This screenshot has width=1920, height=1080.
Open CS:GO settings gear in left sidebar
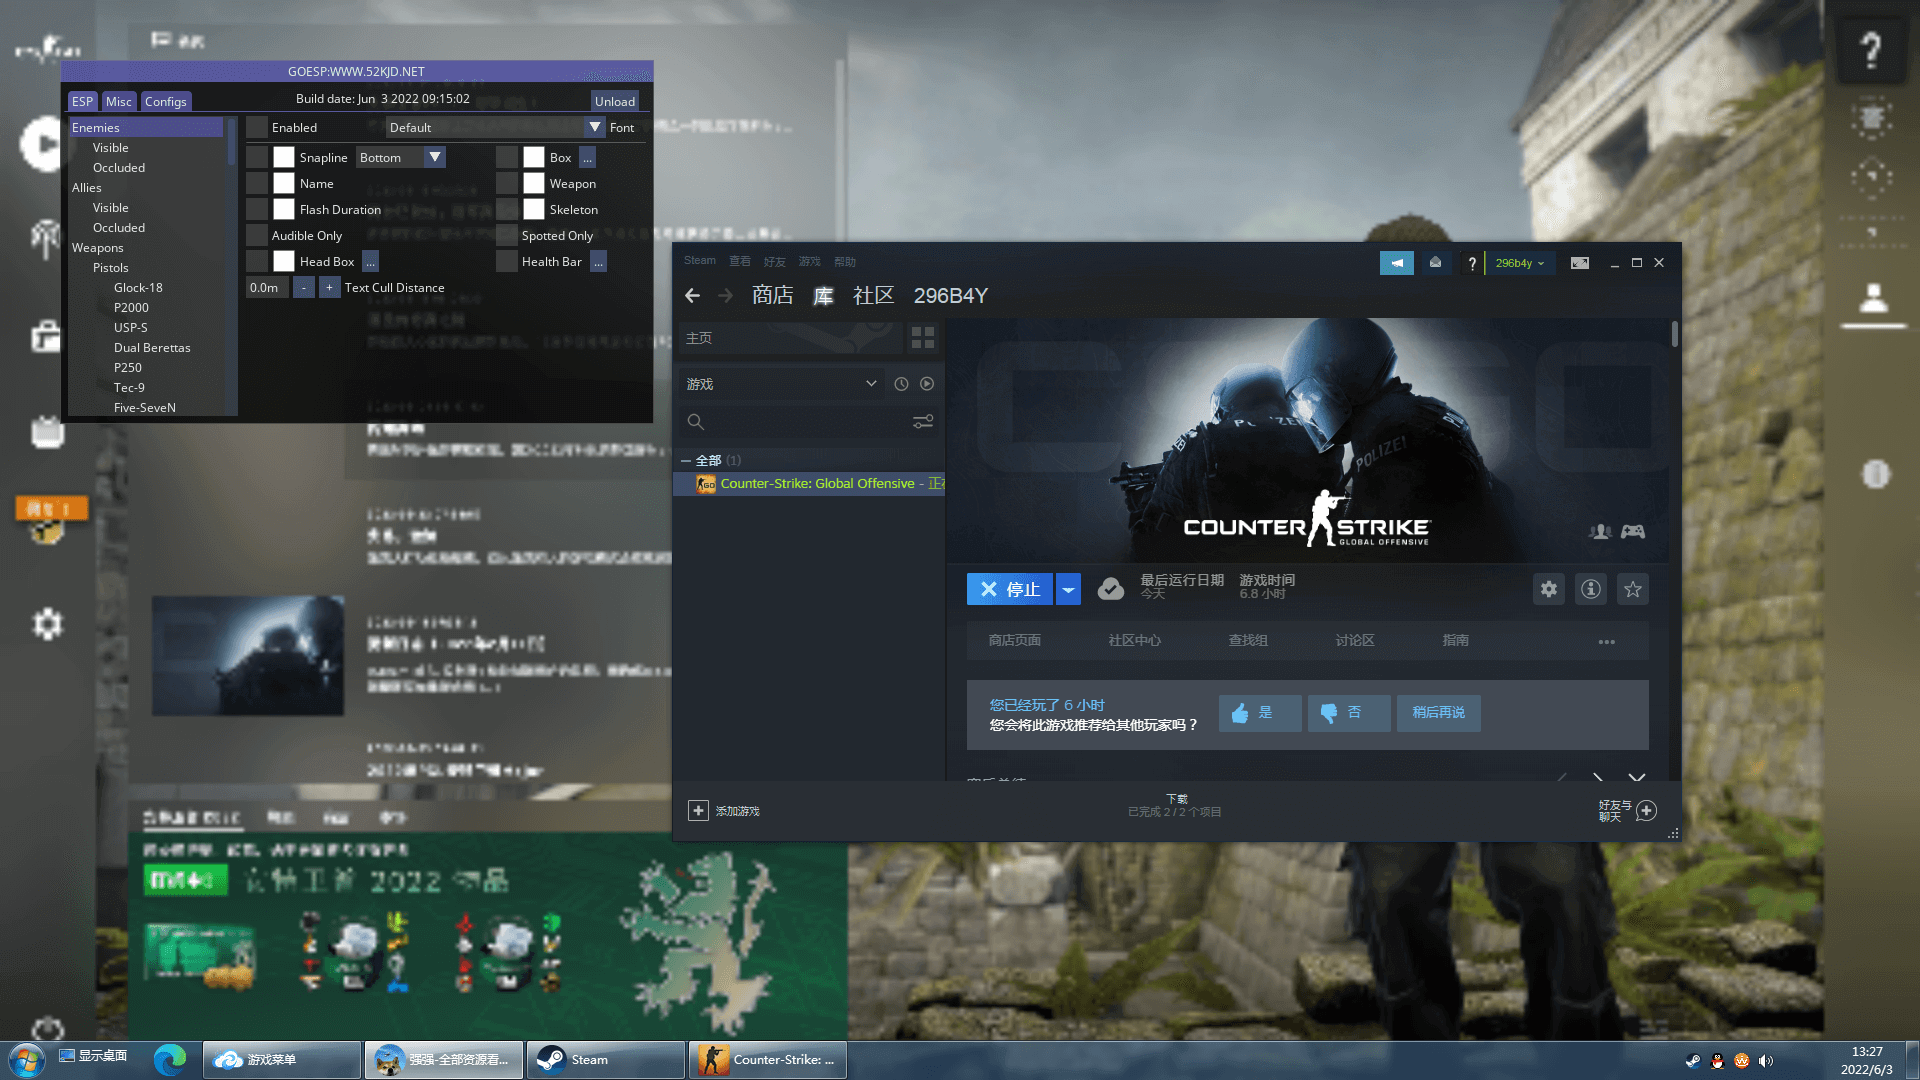pyautogui.click(x=47, y=624)
